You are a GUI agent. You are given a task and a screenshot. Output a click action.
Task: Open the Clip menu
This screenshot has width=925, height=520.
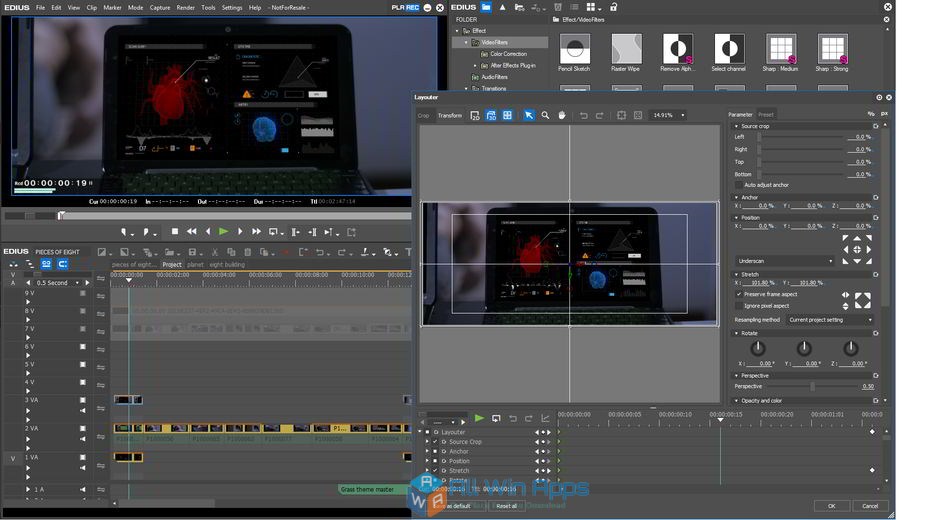tap(91, 8)
